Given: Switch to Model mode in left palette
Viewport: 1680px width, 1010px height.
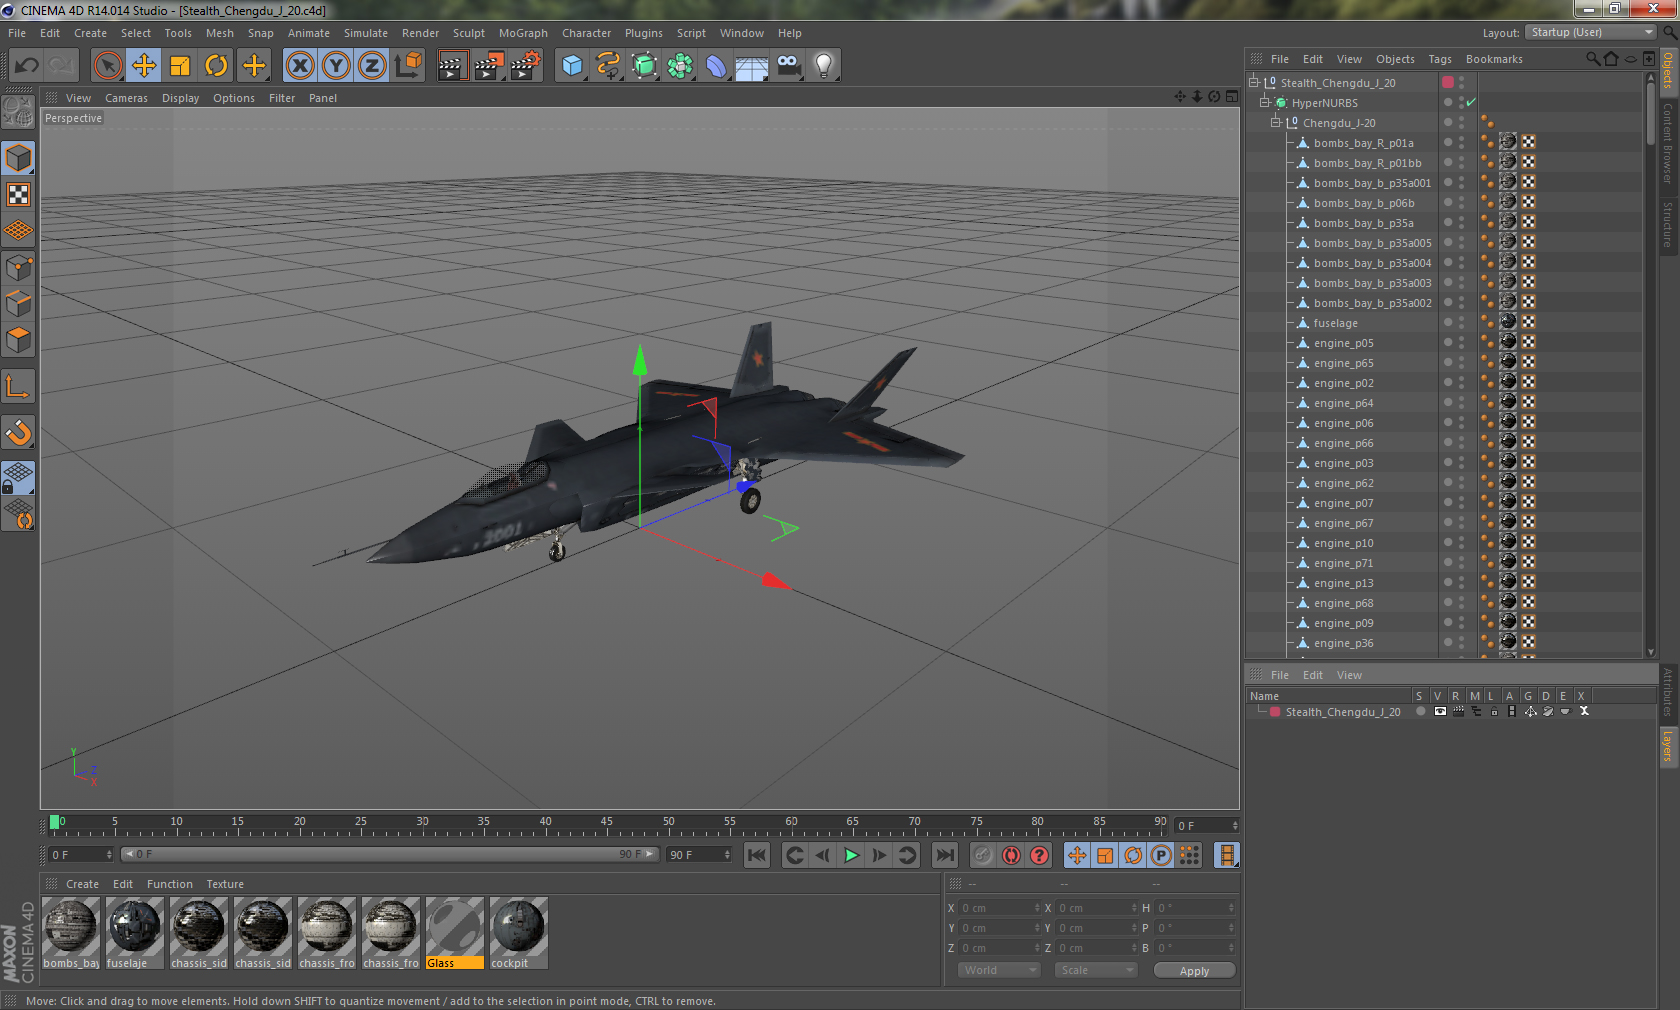Looking at the screenshot, I should 18,158.
